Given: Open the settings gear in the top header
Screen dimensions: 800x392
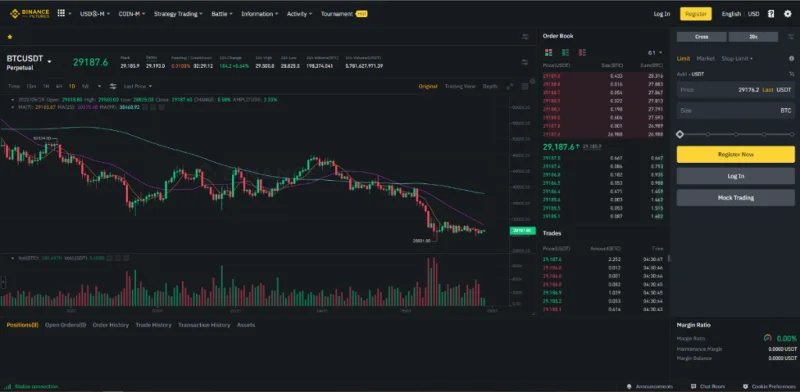Looking at the screenshot, I should (787, 14).
